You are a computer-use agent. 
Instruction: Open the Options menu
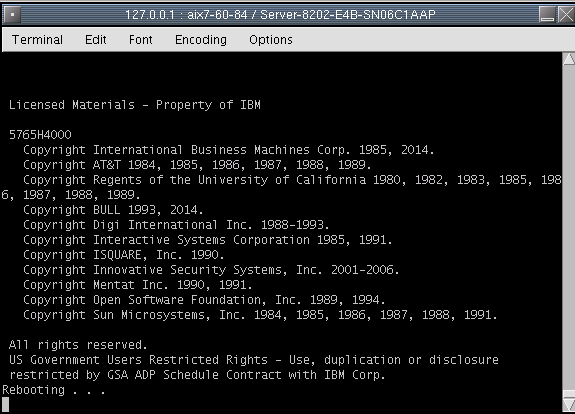pos(271,40)
